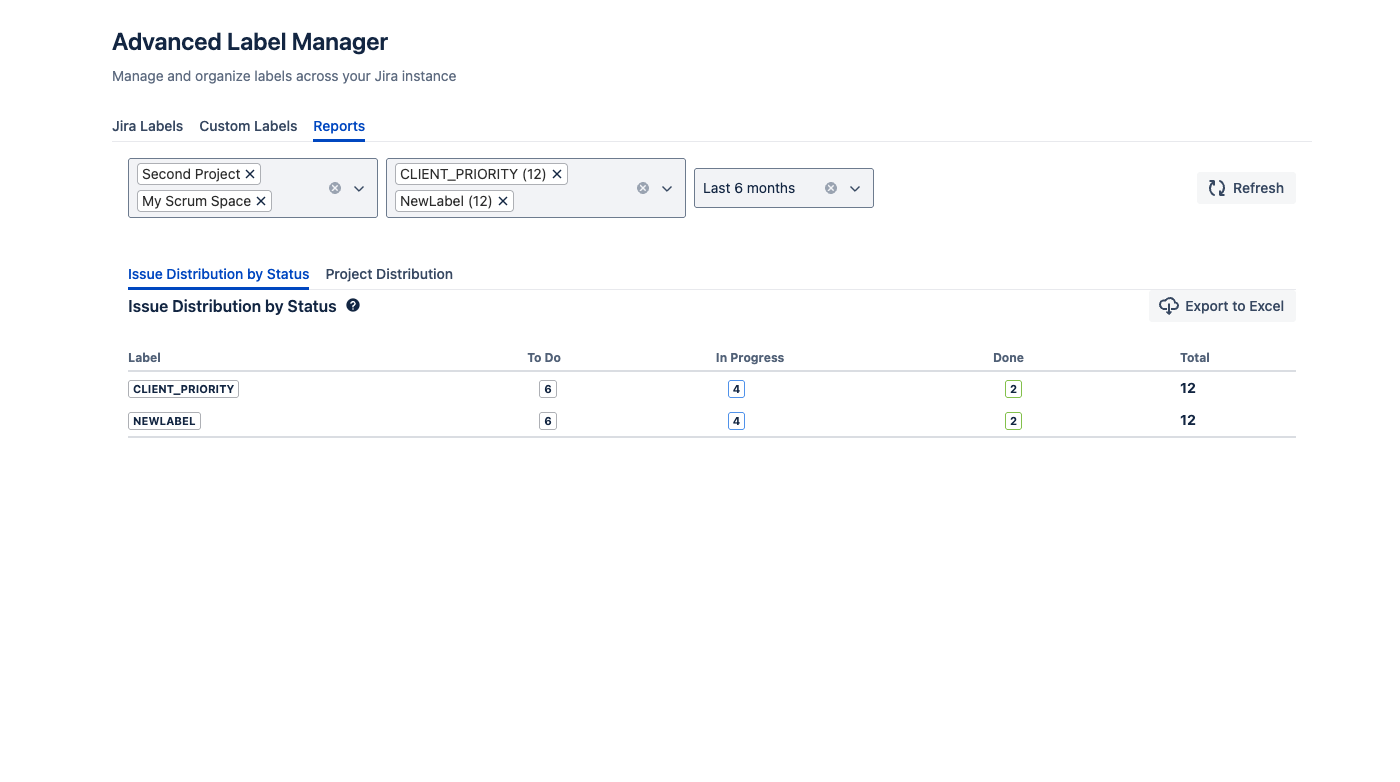Export report to Excel
Image resolution: width=1400 pixels, height=782 pixels.
click(1222, 306)
